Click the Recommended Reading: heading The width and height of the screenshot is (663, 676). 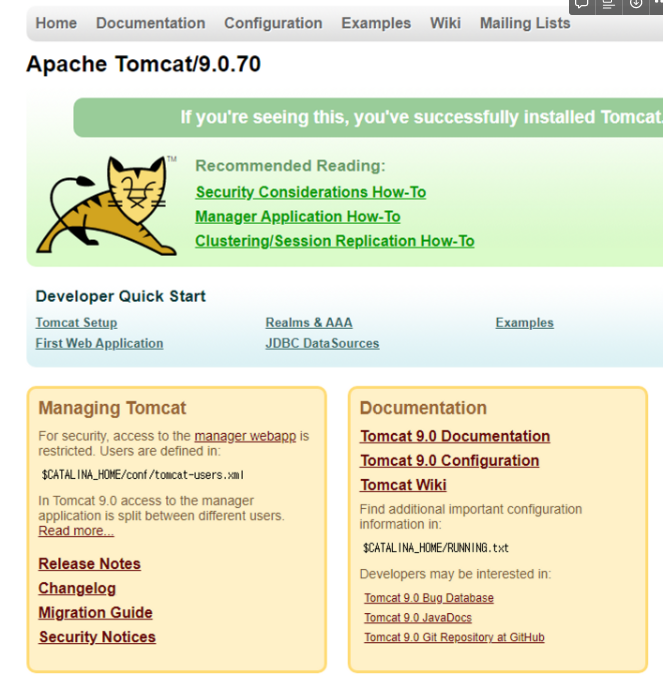[290, 166]
